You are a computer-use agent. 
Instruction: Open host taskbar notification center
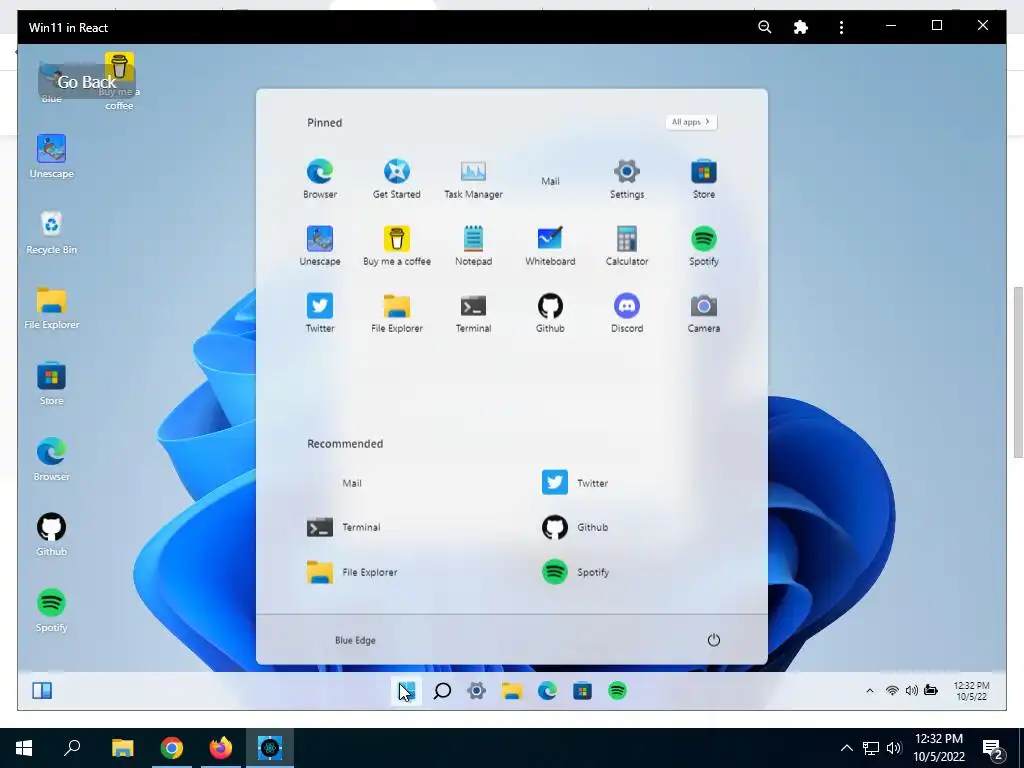[x=993, y=749]
